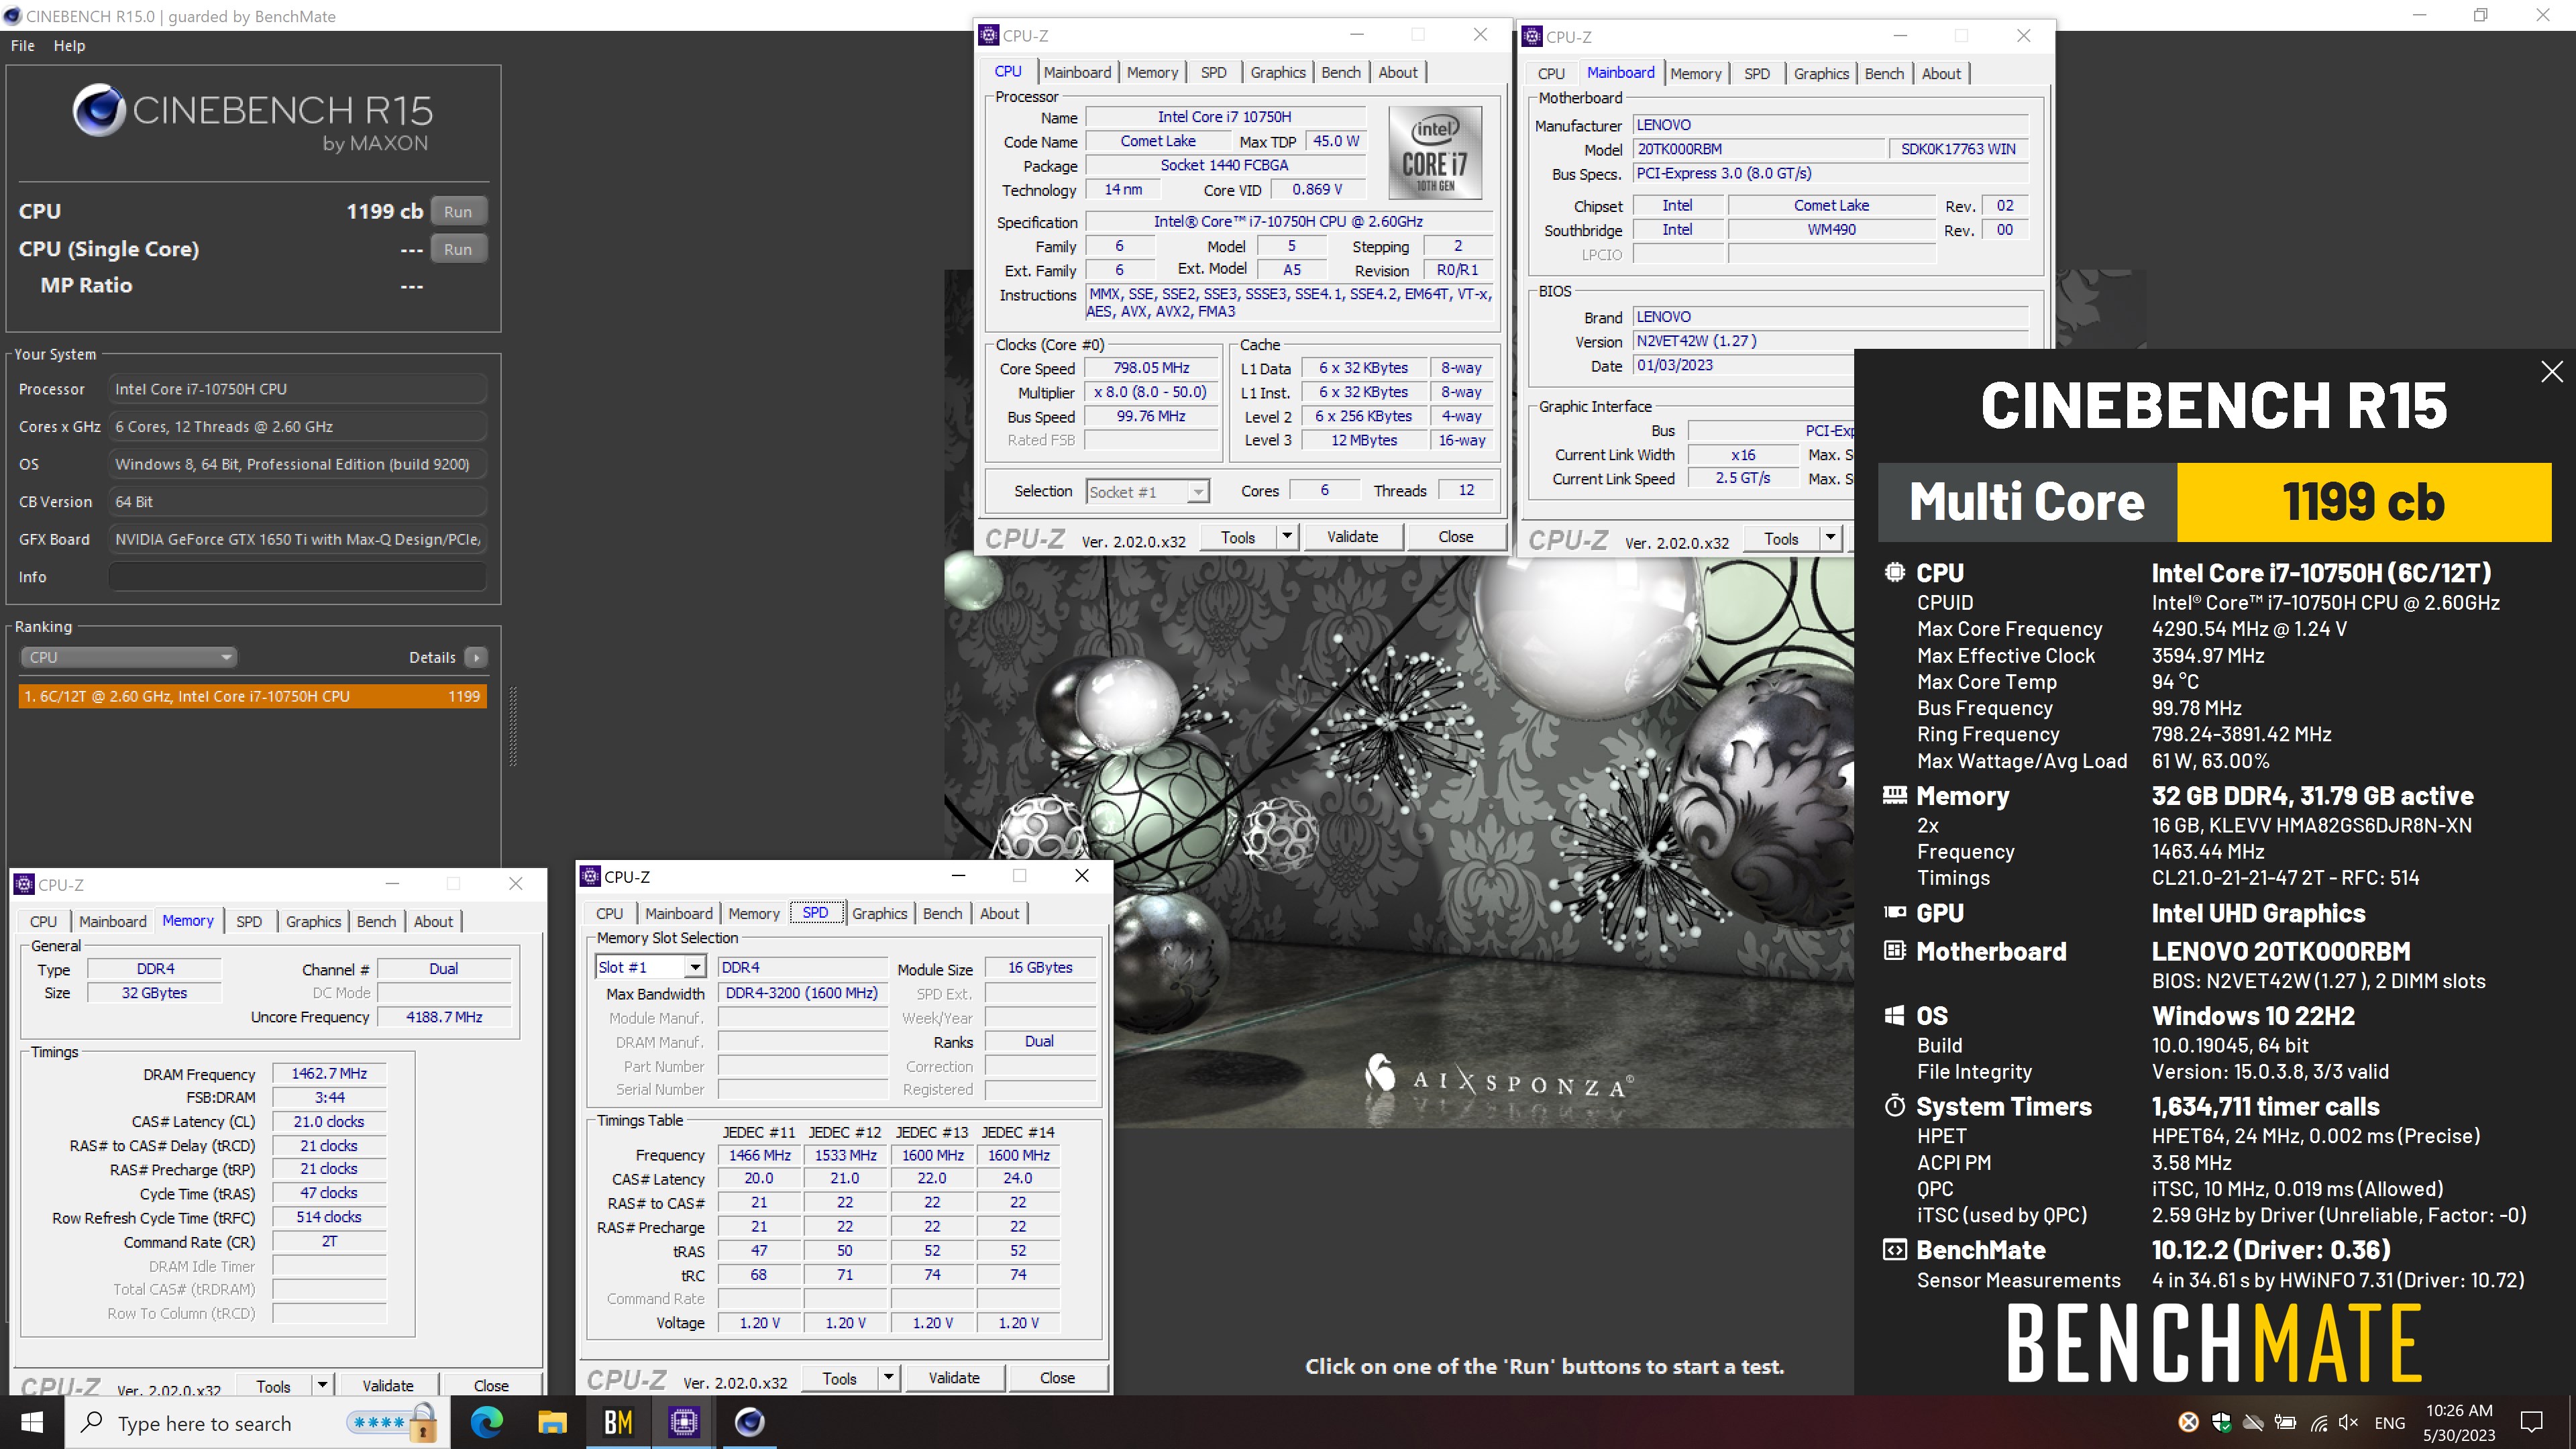Viewport: 2576px width, 1449px height.
Task: Click the Cinebench title bar app icon
Action: point(12,15)
